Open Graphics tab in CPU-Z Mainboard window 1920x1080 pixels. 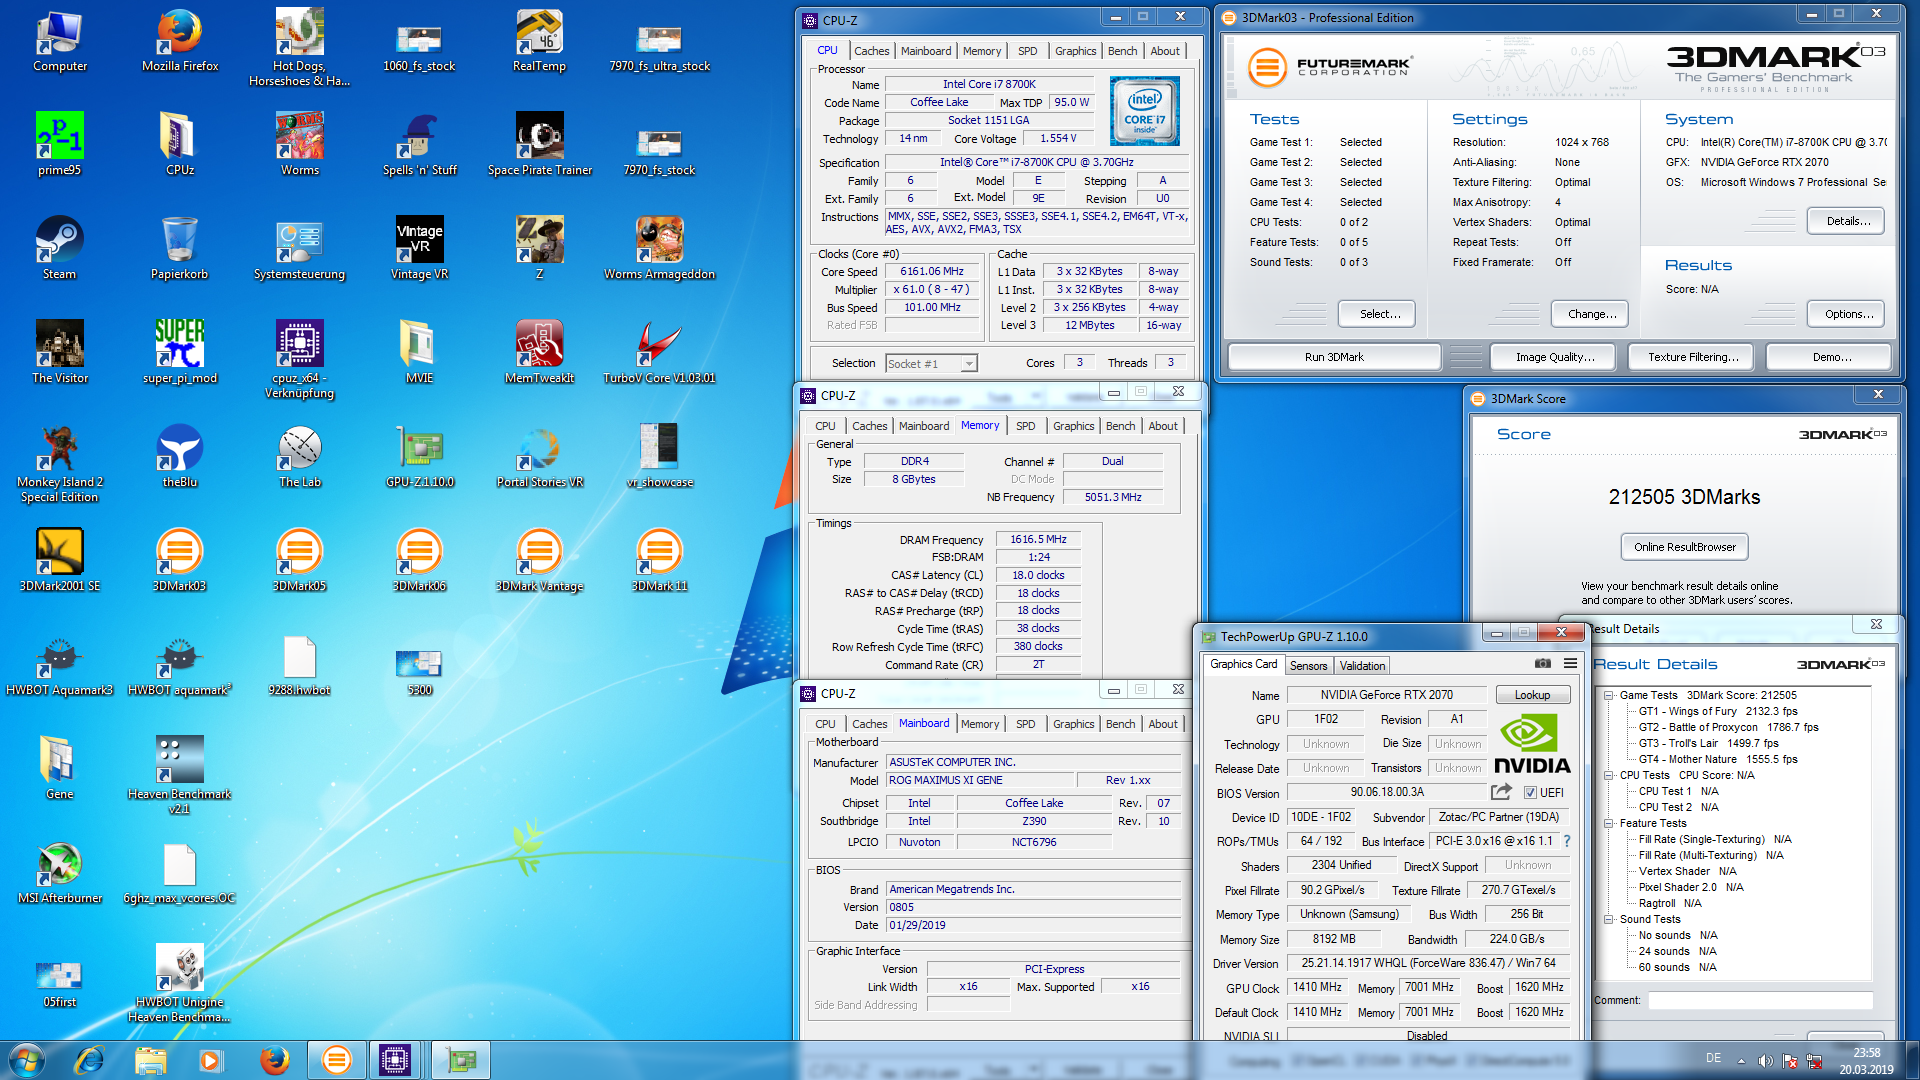tap(1073, 724)
